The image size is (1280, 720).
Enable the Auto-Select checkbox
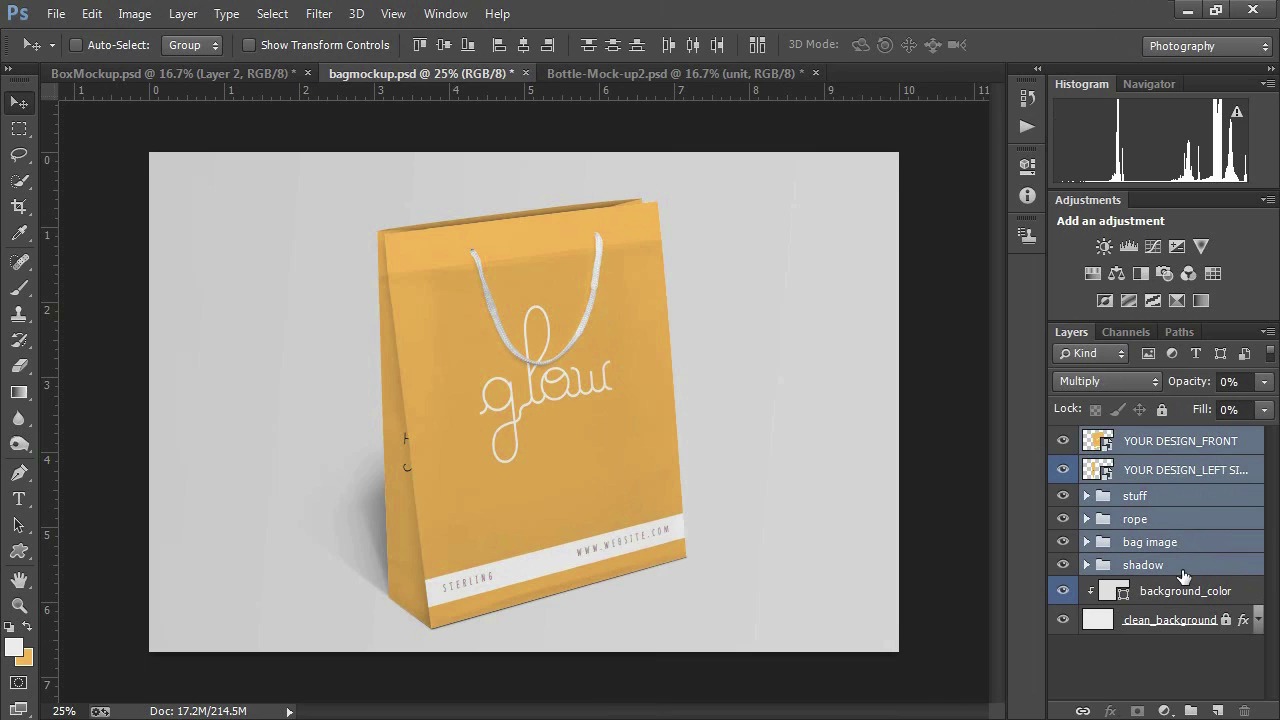click(x=75, y=45)
